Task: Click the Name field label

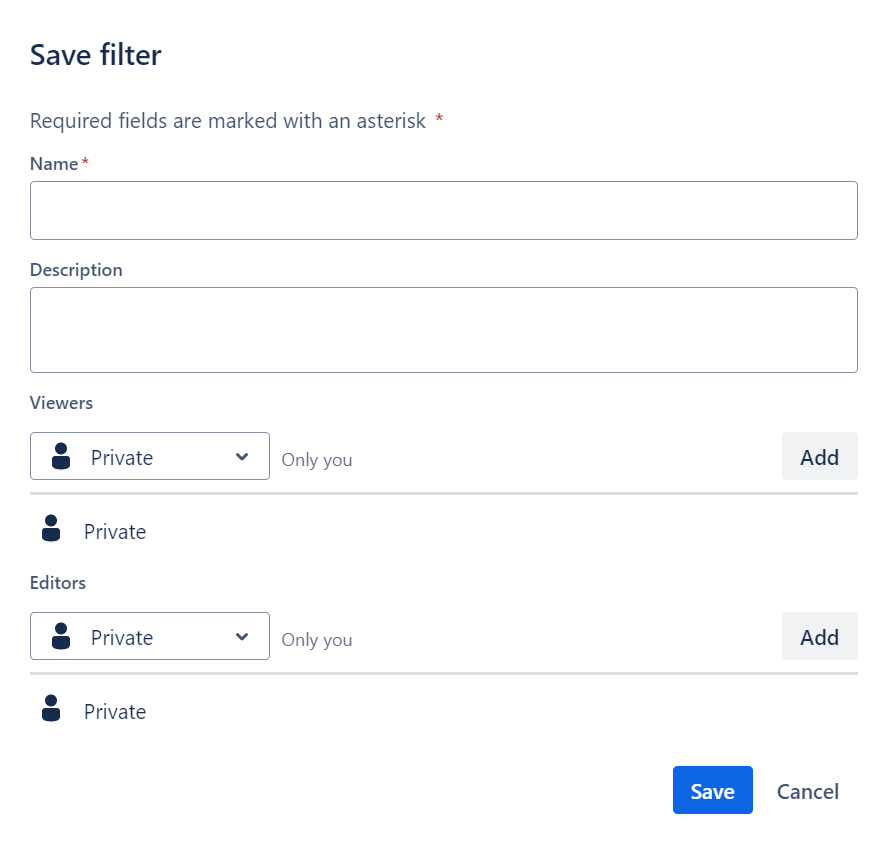Action: pyautogui.click(x=54, y=164)
